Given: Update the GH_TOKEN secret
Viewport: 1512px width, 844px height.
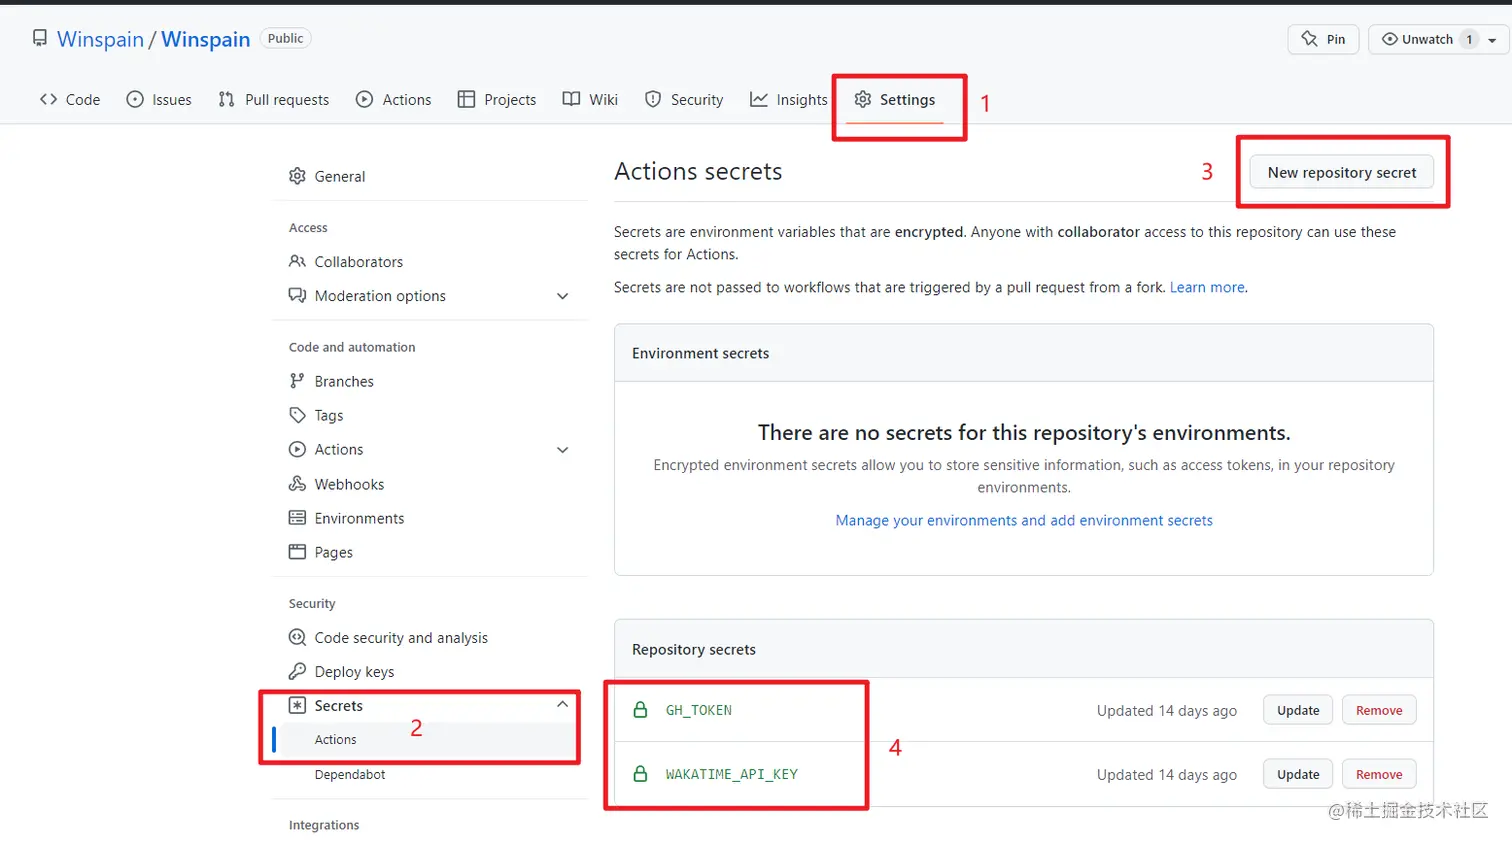Looking at the screenshot, I should (x=1297, y=710).
